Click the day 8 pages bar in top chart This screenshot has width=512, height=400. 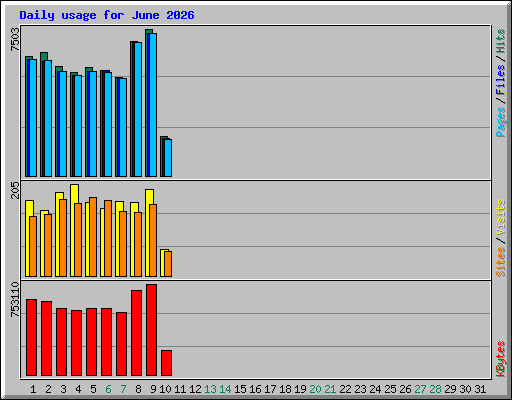pyautogui.click(x=138, y=109)
